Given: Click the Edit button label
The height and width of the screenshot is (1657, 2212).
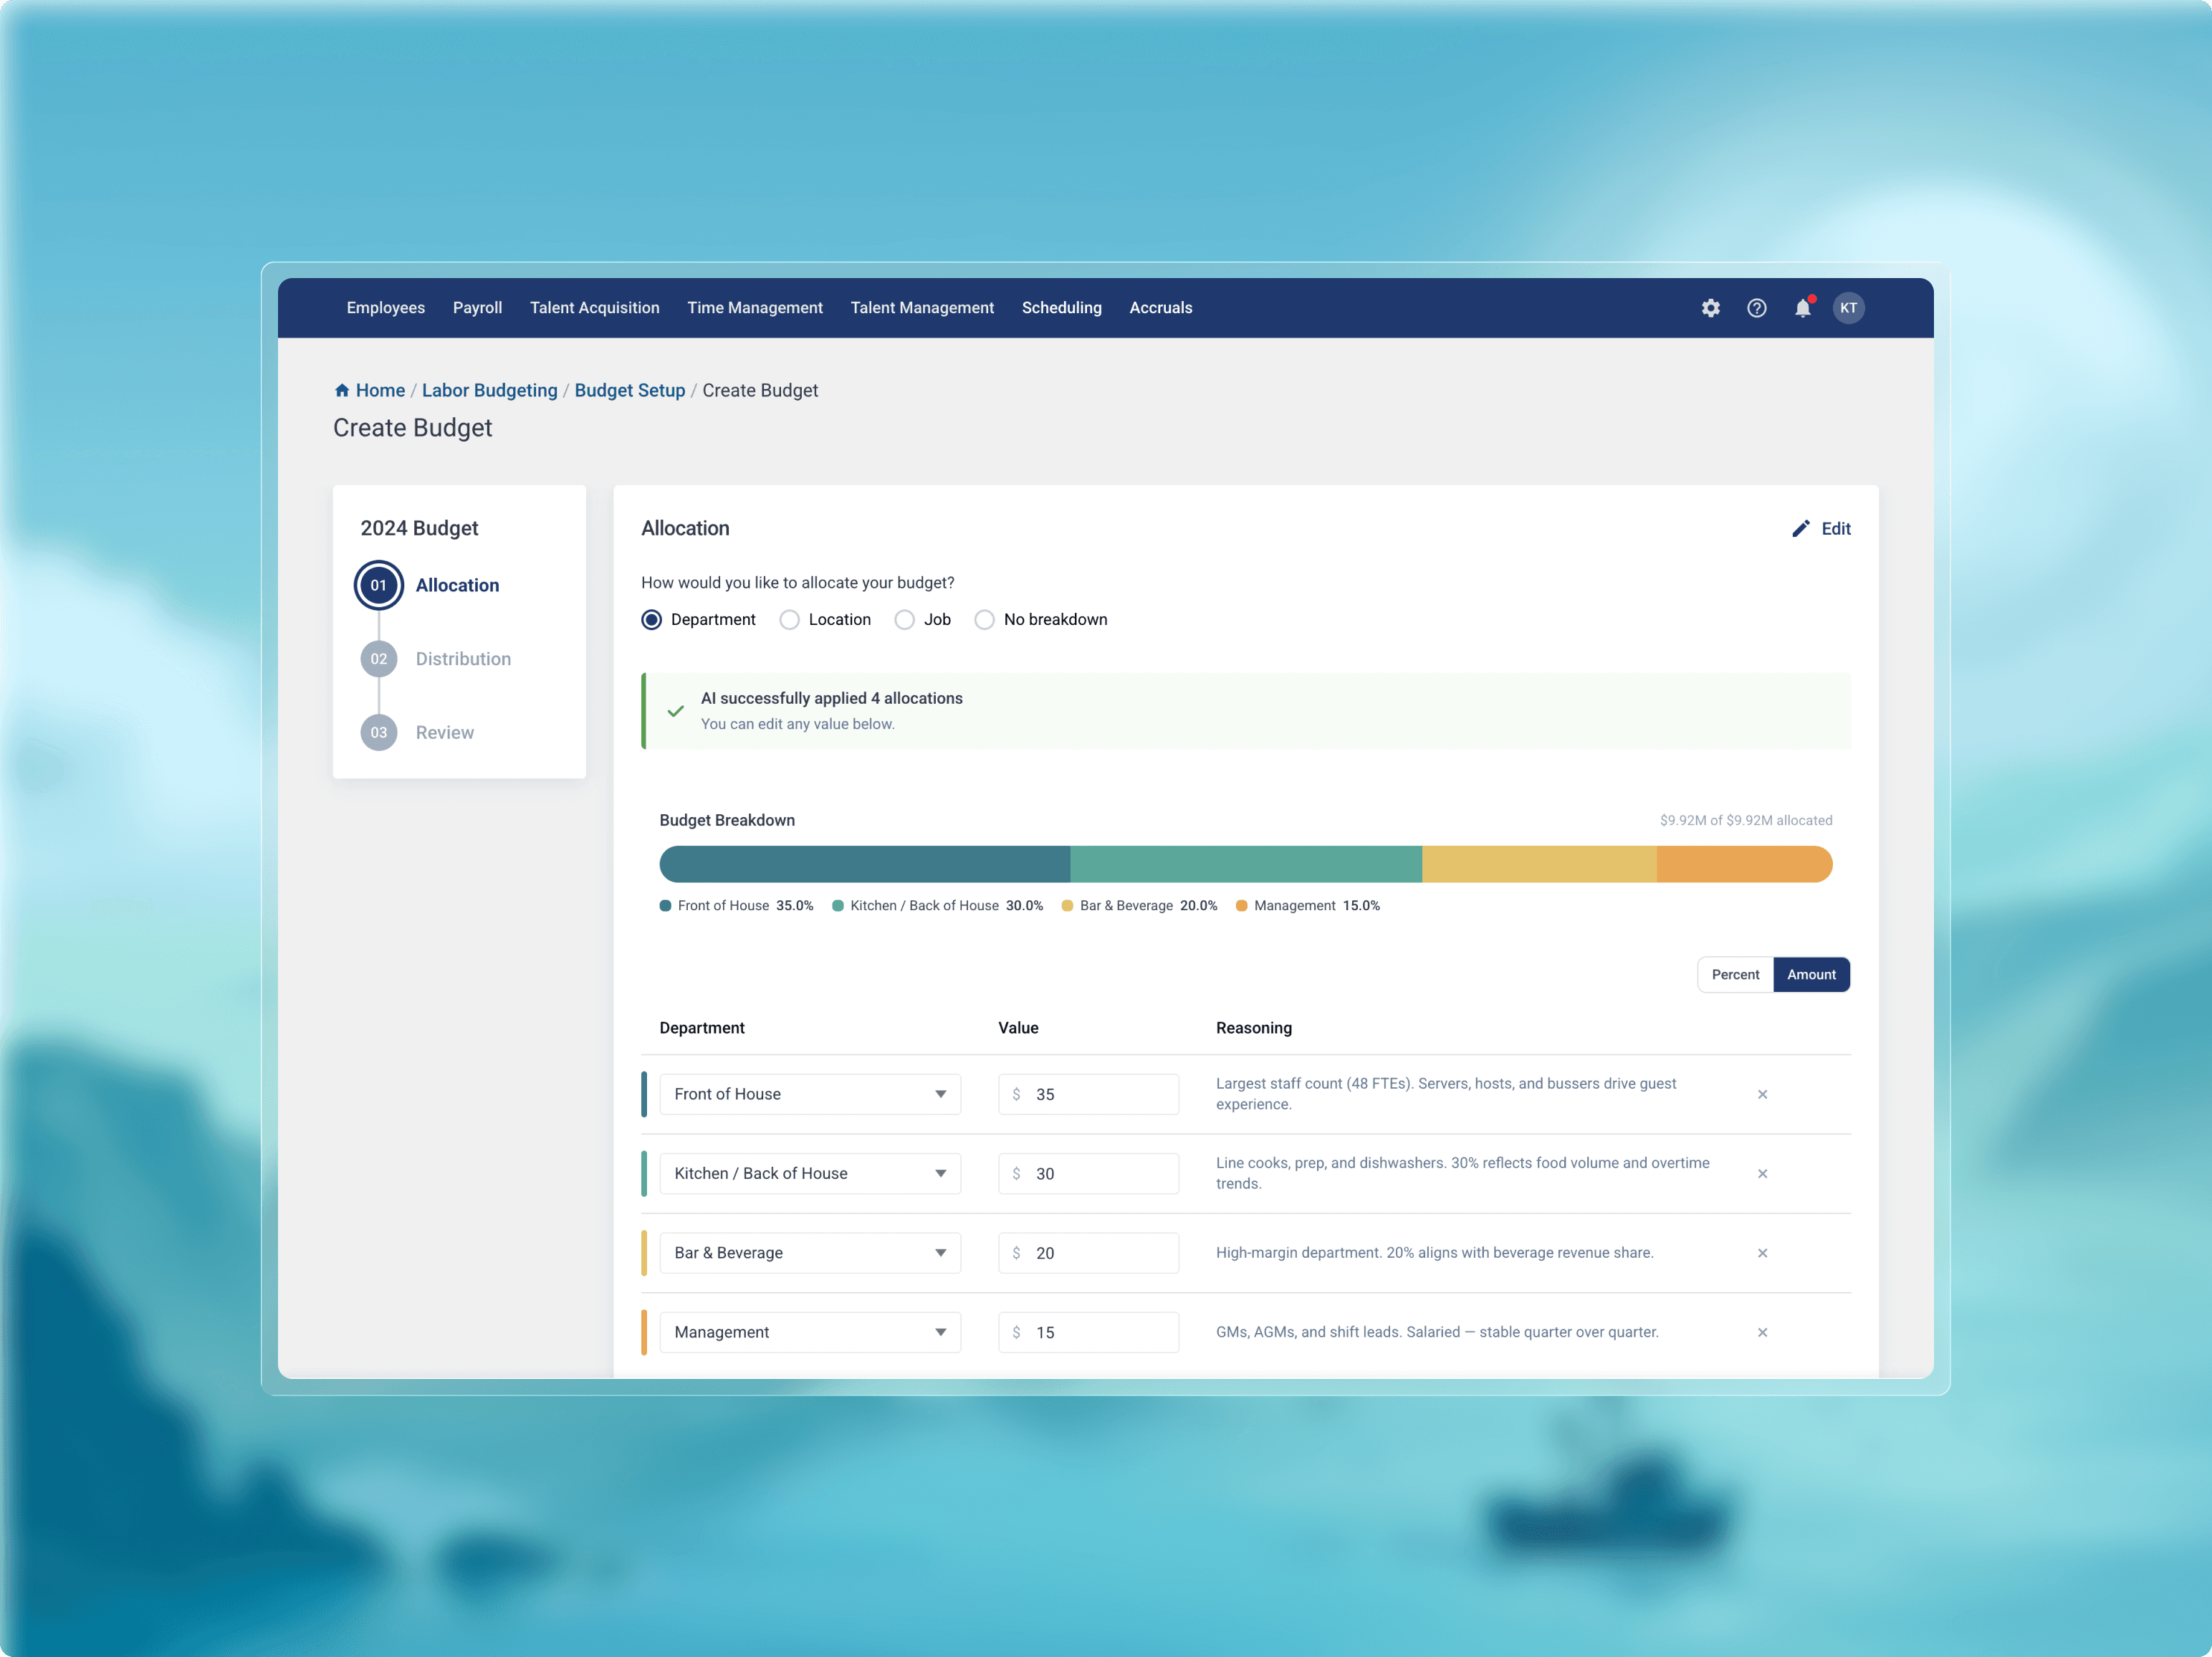Looking at the screenshot, I should coord(1836,529).
